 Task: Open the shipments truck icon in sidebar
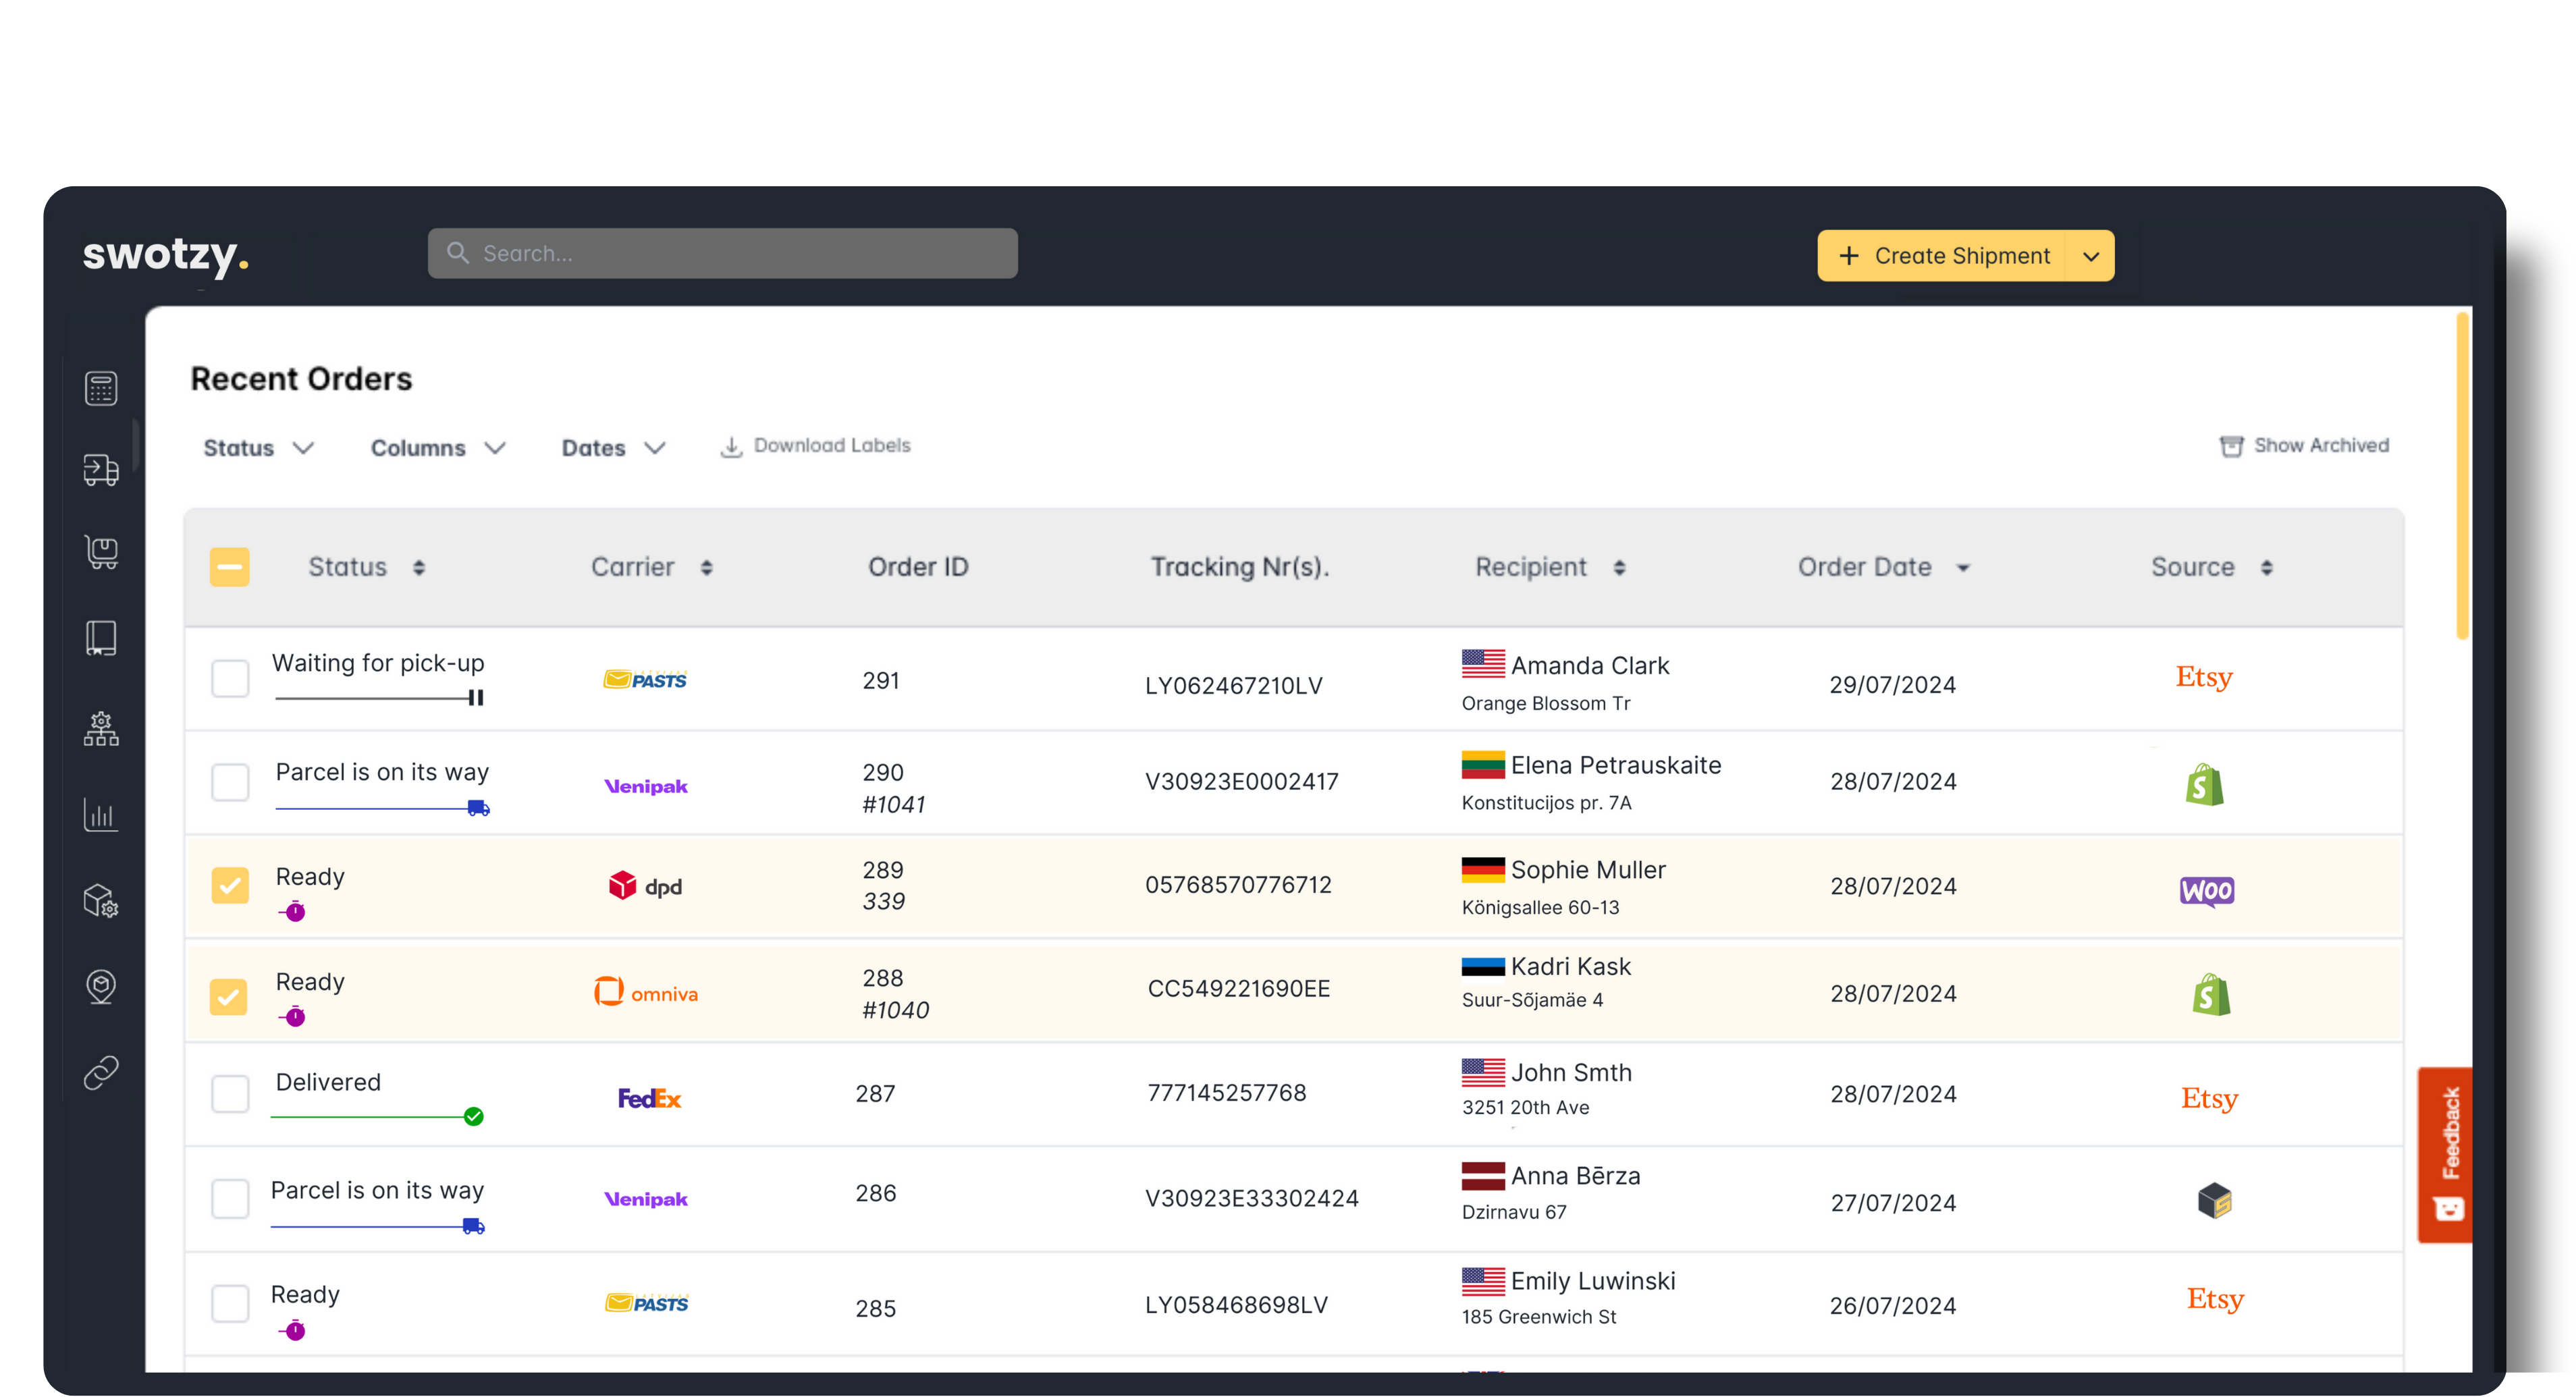[x=101, y=469]
